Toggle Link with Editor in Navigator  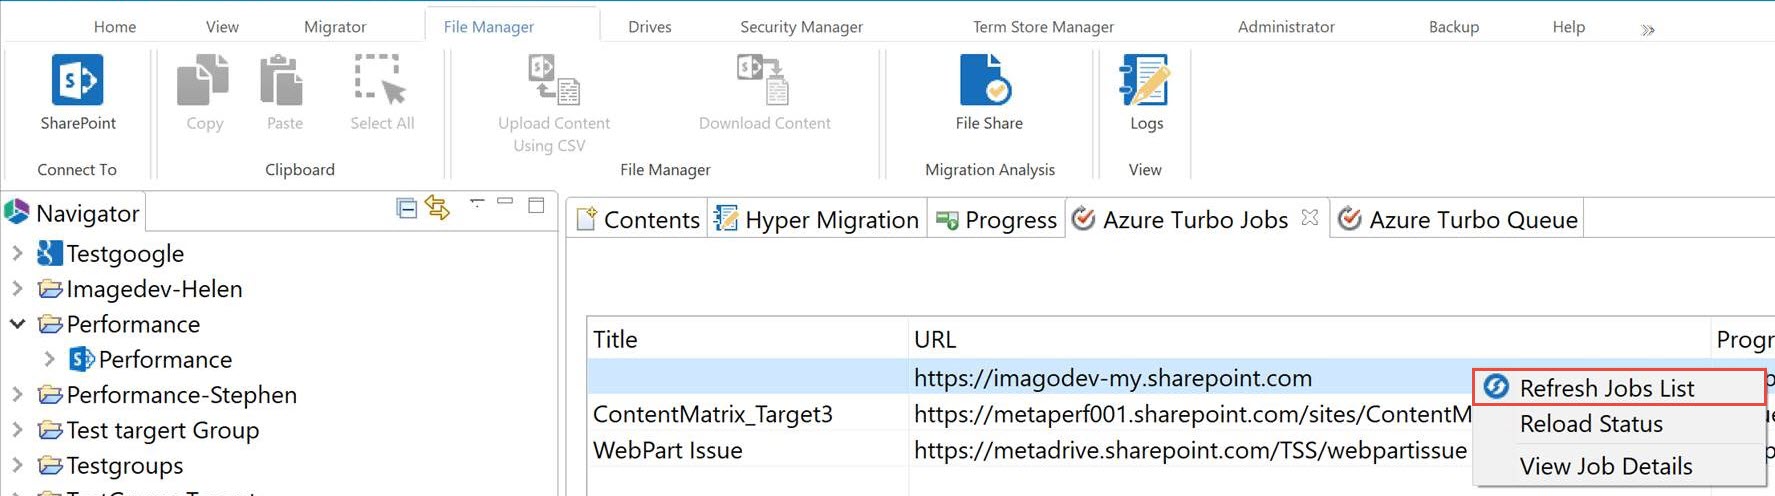point(437,208)
